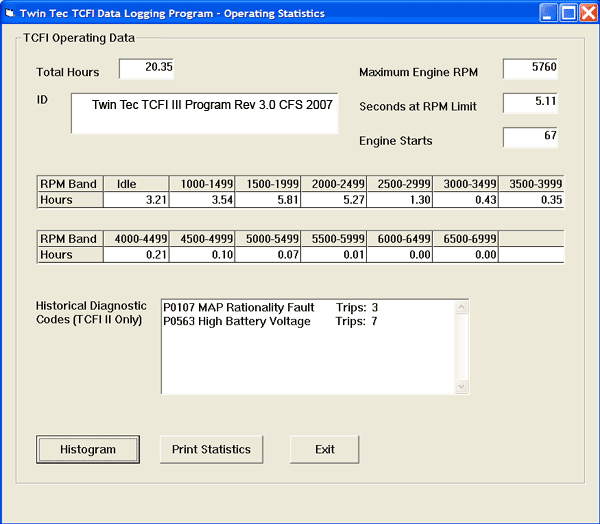Click the Print Statistics button

click(211, 450)
